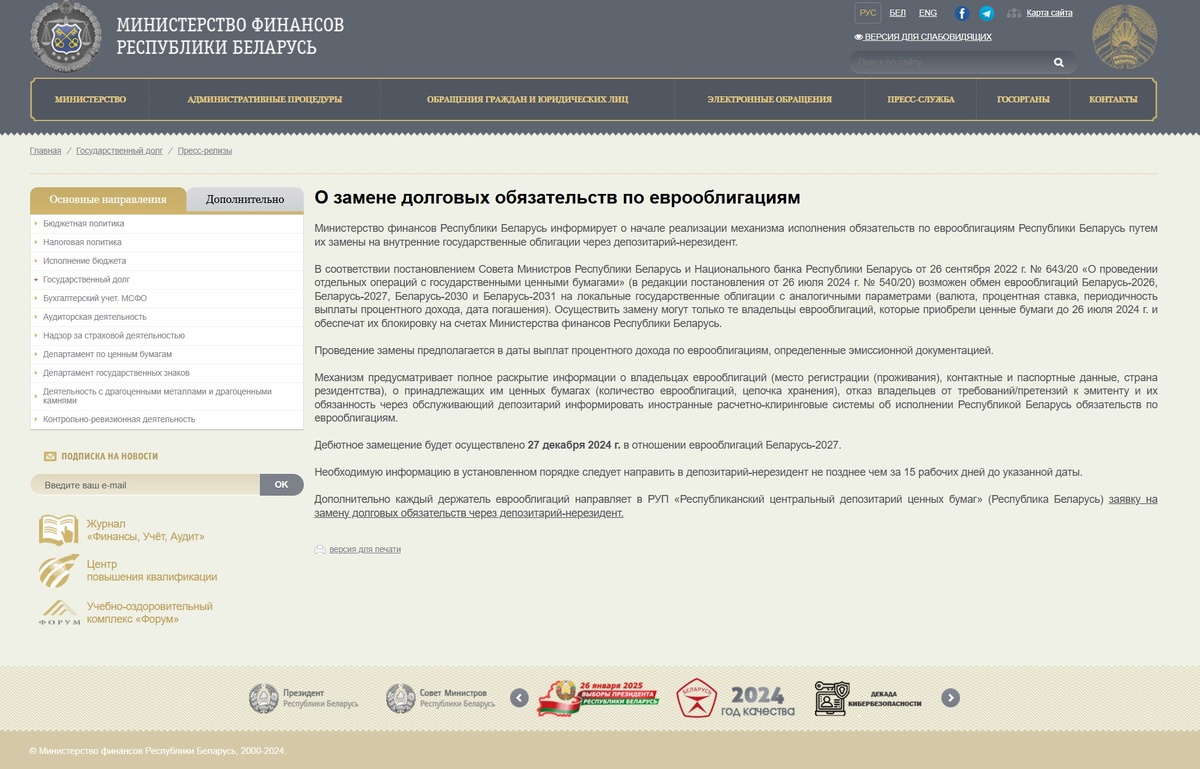This screenshot has height=769, width=1200.
Task: Open the Учебно-оздоровительный комплекс Форум link
Action: pos(150,613)
